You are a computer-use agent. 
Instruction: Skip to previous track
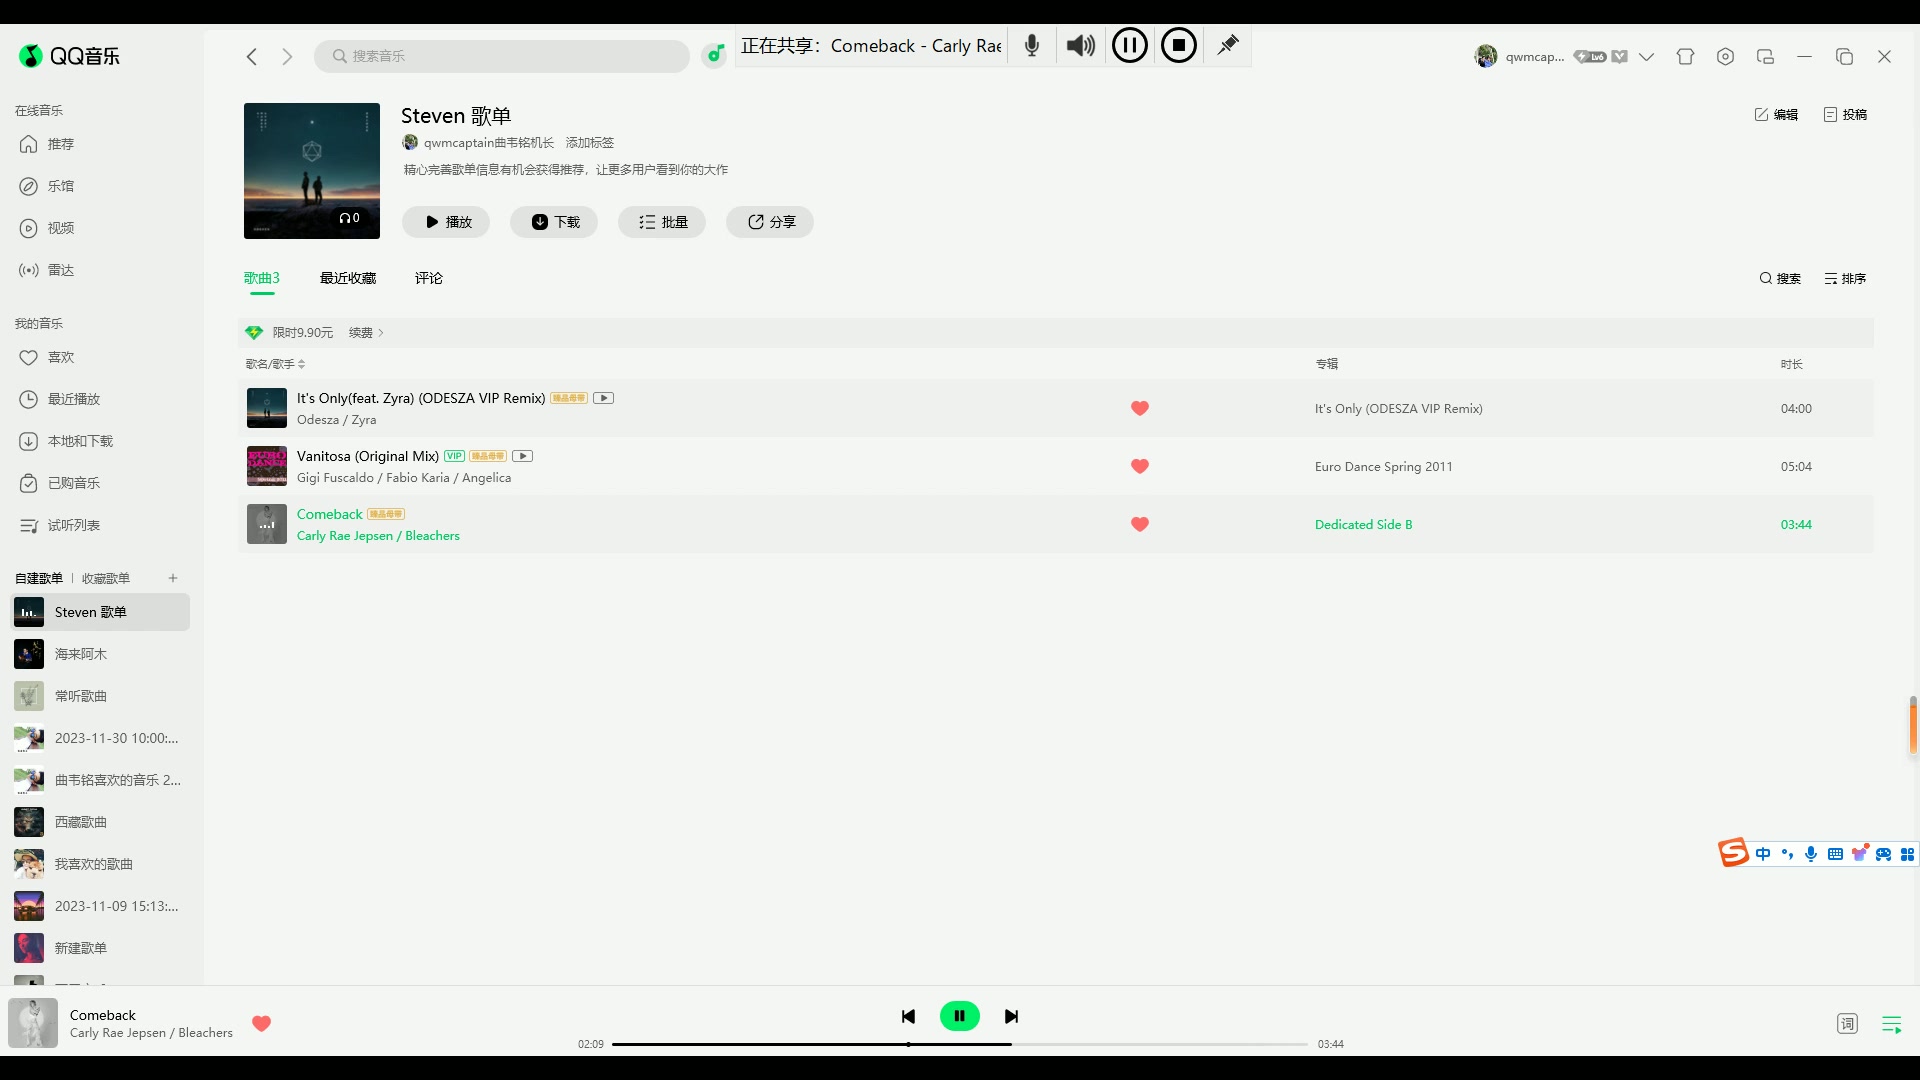point(908,1016)
